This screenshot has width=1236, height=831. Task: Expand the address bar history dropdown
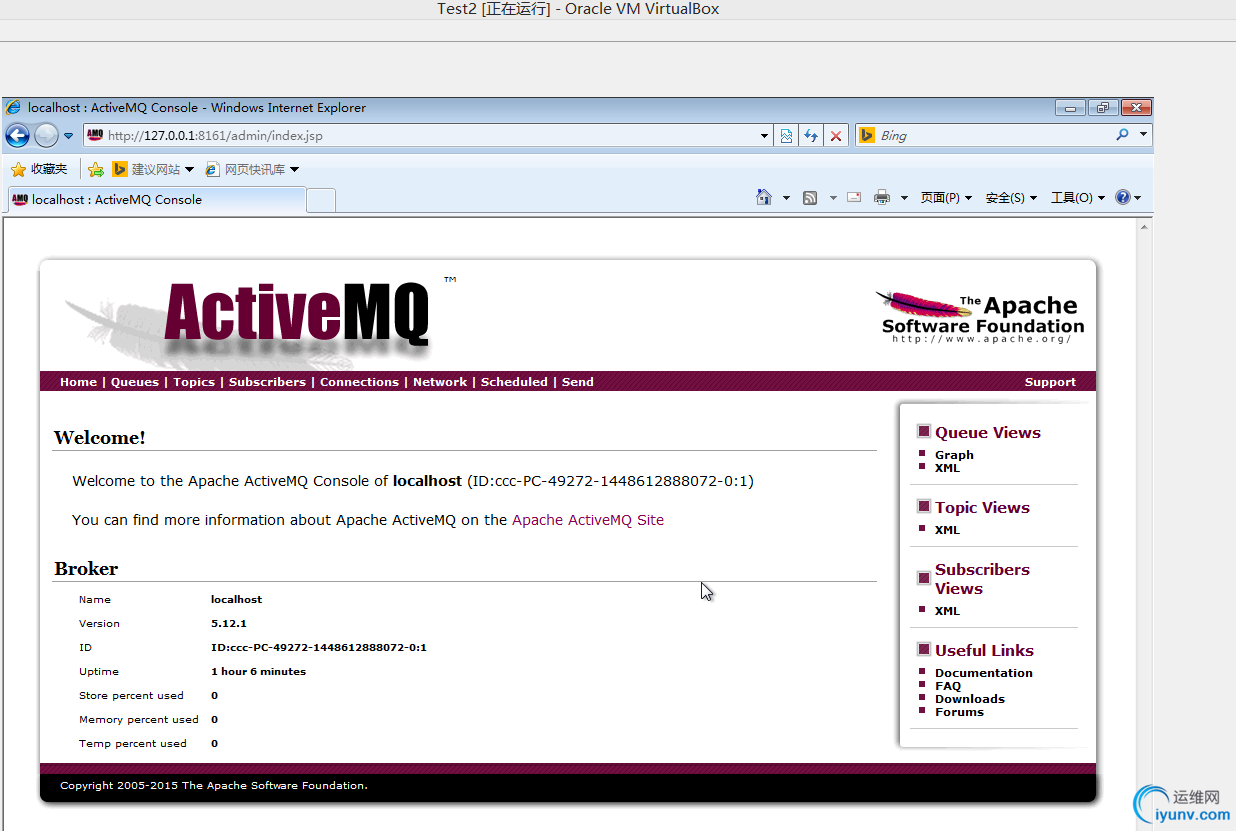pyautogui.click(x=765, y=136)
